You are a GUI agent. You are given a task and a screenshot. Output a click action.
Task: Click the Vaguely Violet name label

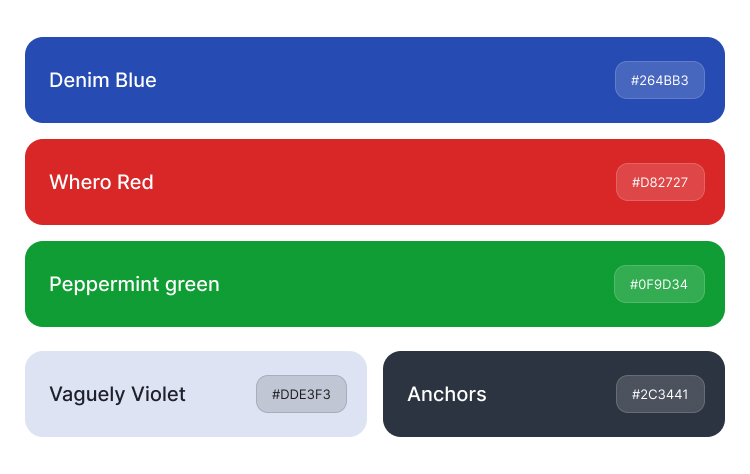117,394
